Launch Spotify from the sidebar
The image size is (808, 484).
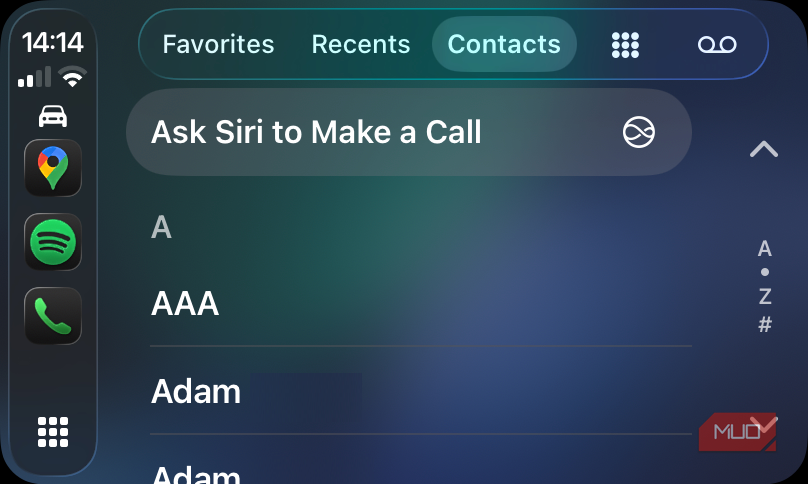[53, 242]
